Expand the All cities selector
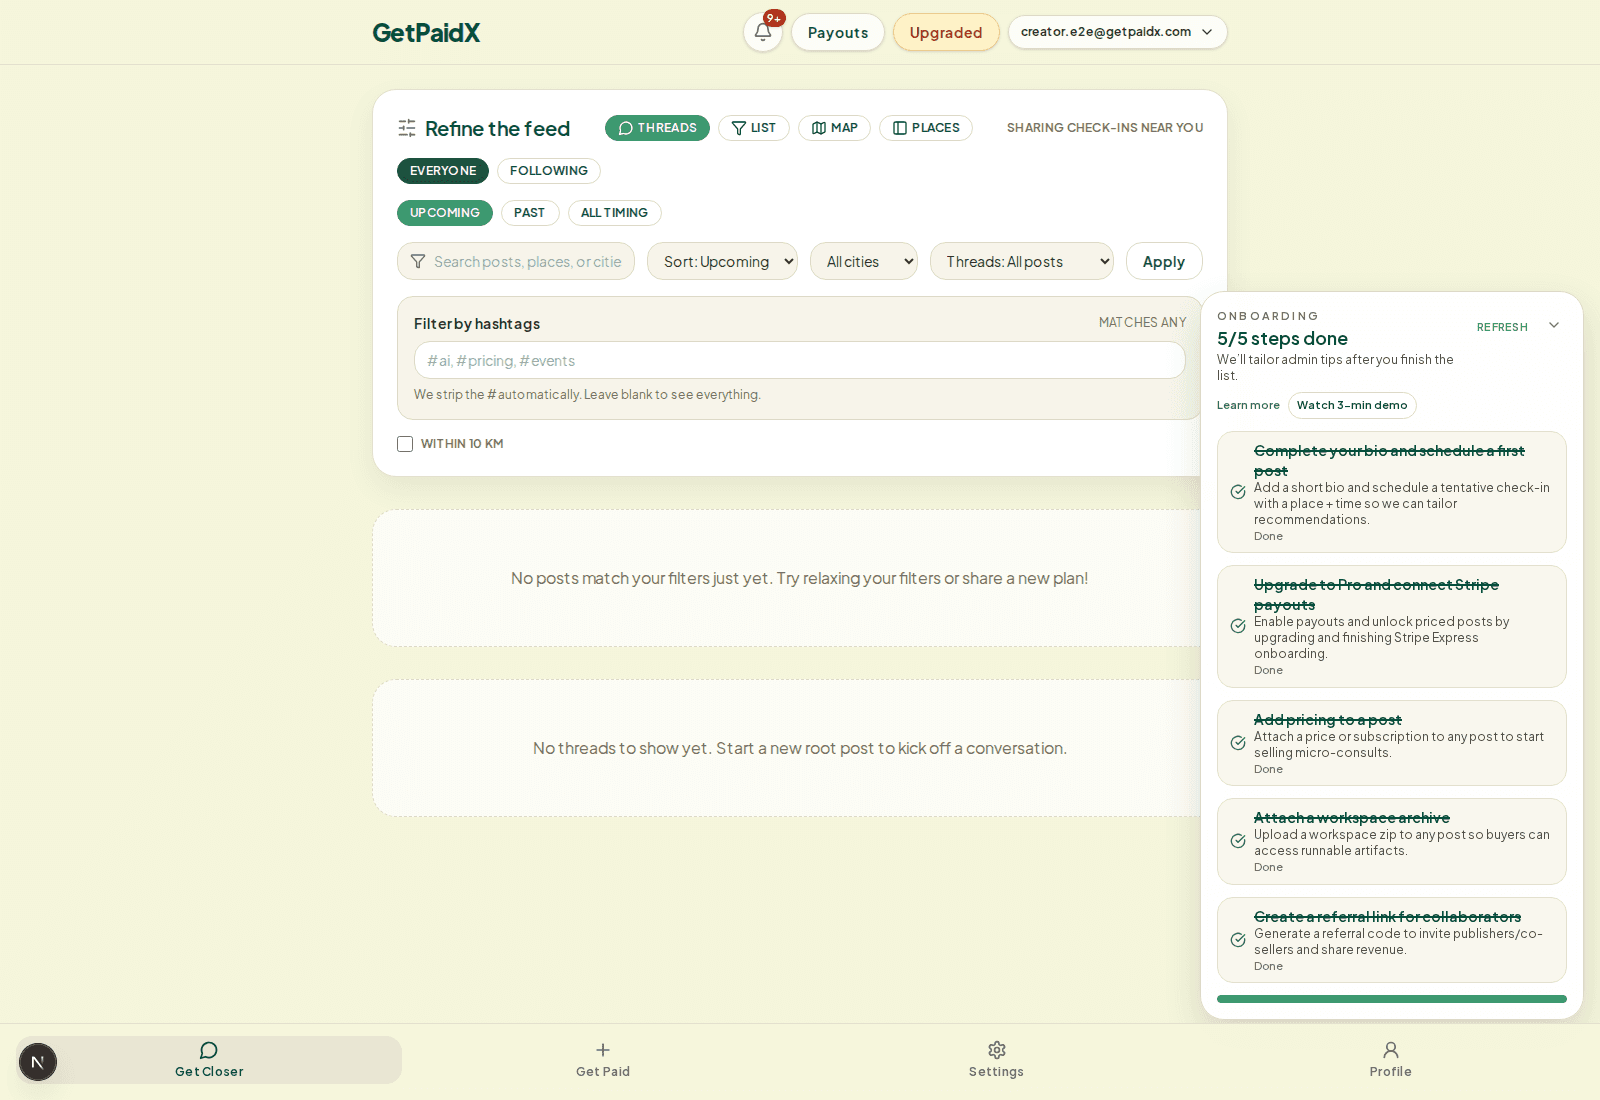The image size is (1600, 1100). click(863, 261)
